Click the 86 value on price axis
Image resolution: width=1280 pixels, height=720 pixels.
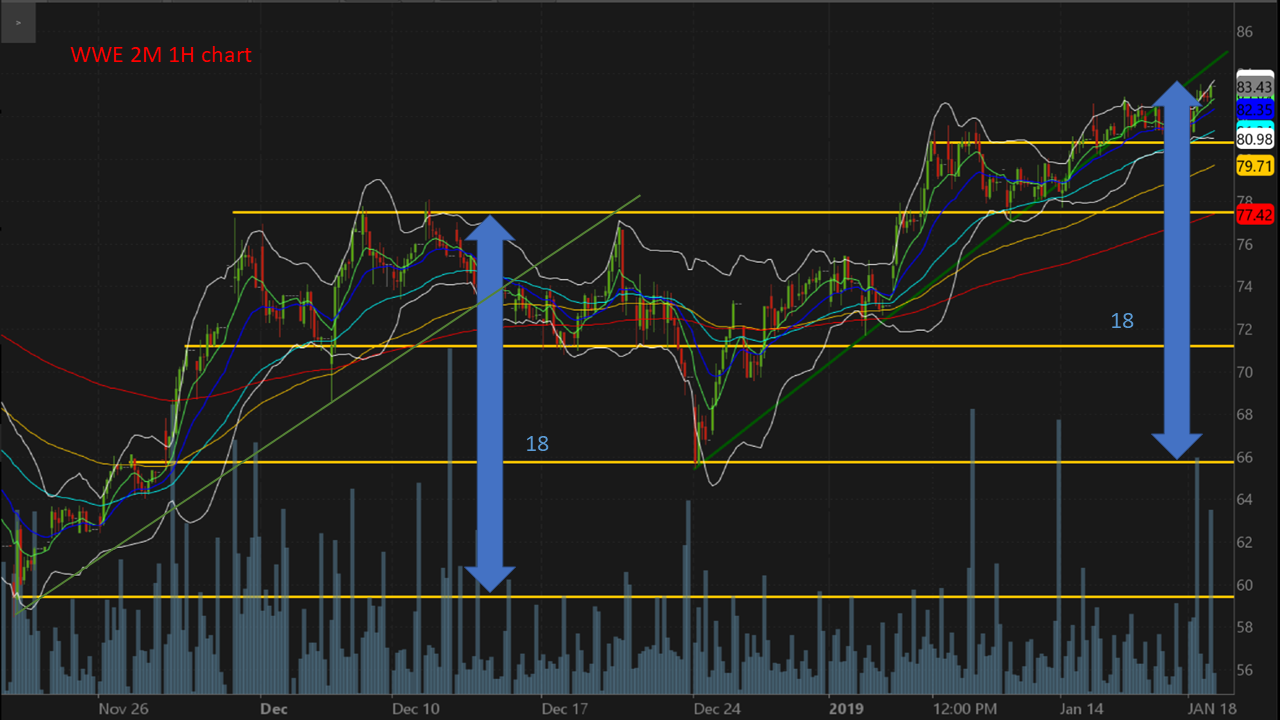pos(1245,32)
